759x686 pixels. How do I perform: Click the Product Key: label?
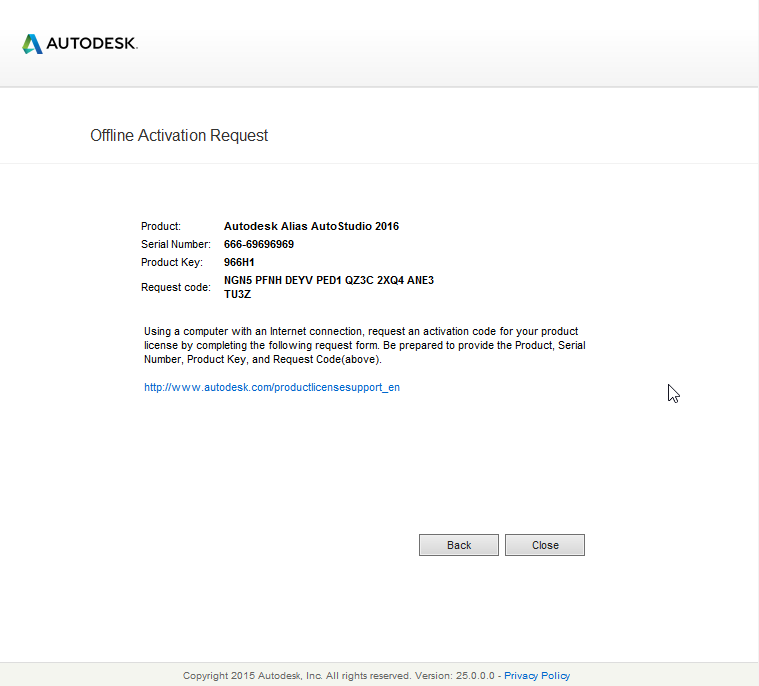[x=172, y=262]
